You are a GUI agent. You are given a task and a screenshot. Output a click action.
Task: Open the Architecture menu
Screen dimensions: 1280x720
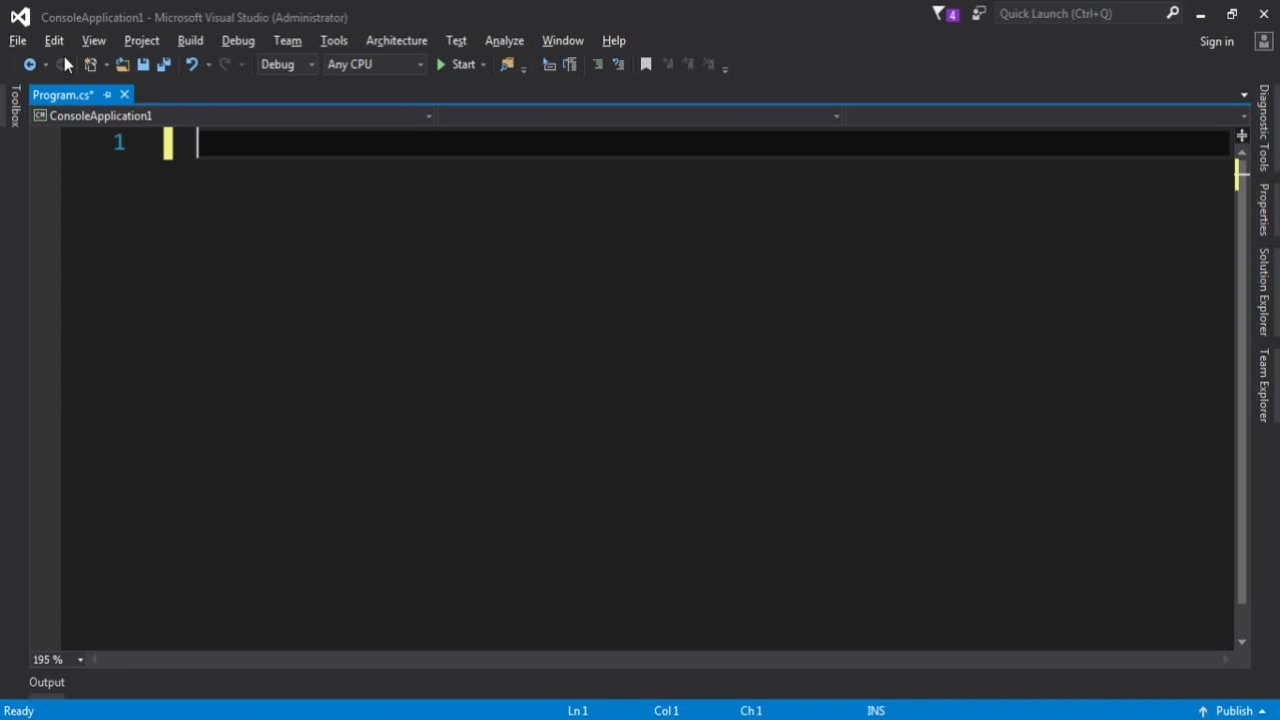pos(396,41)
